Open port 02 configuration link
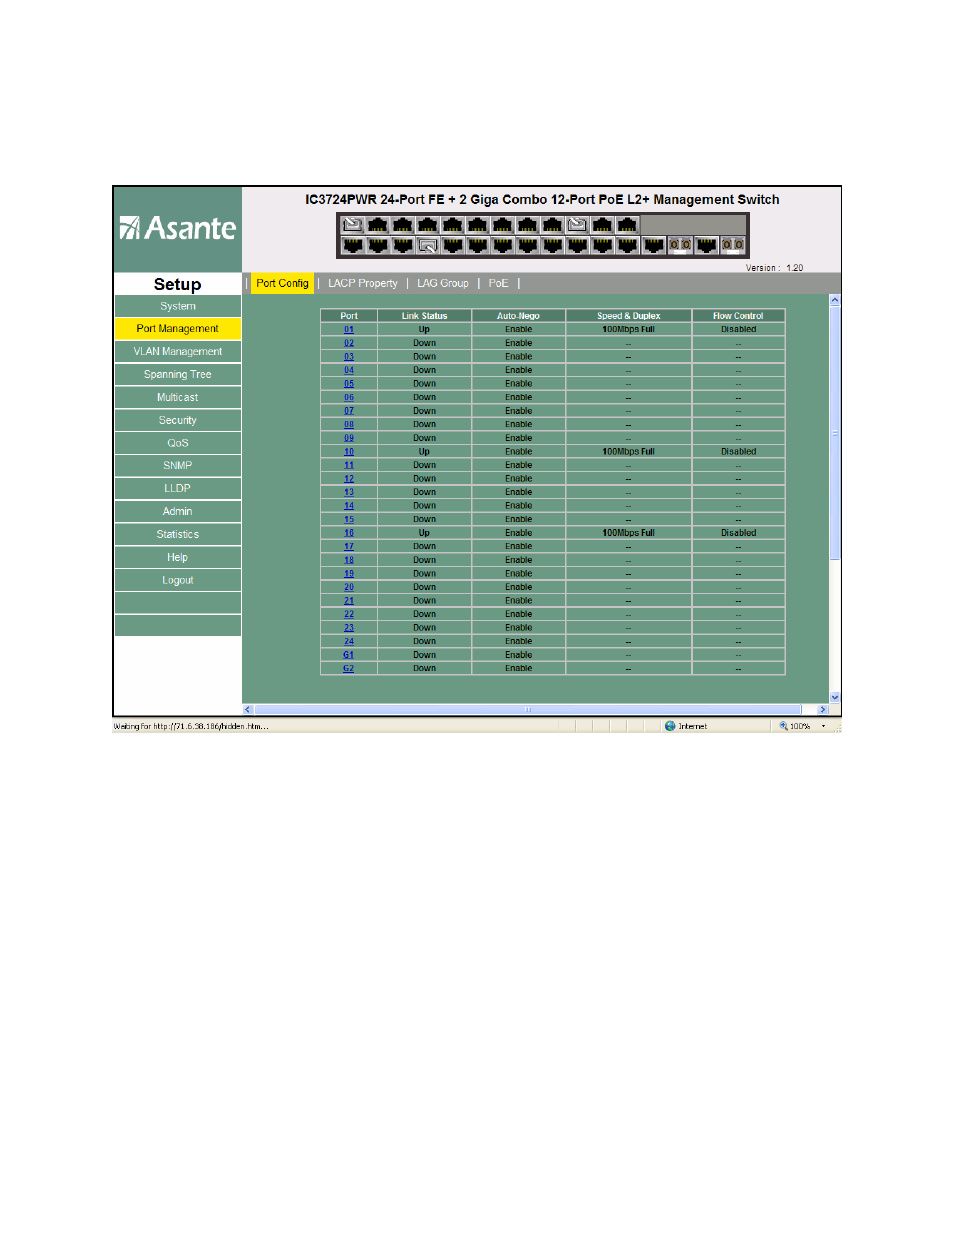This screenshot has height=1235, width=954. (x=349, y=343)
